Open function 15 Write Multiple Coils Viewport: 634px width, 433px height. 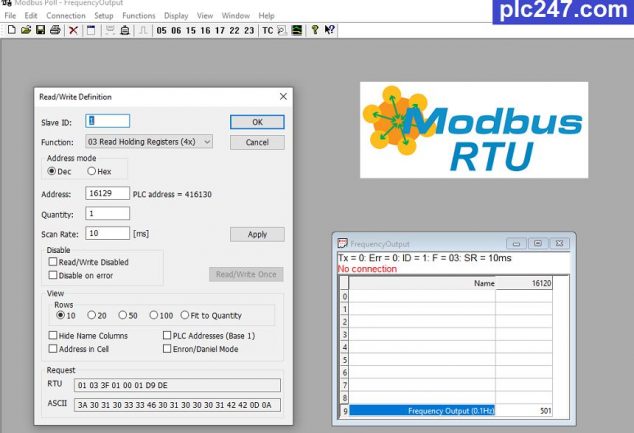[191, 30]
